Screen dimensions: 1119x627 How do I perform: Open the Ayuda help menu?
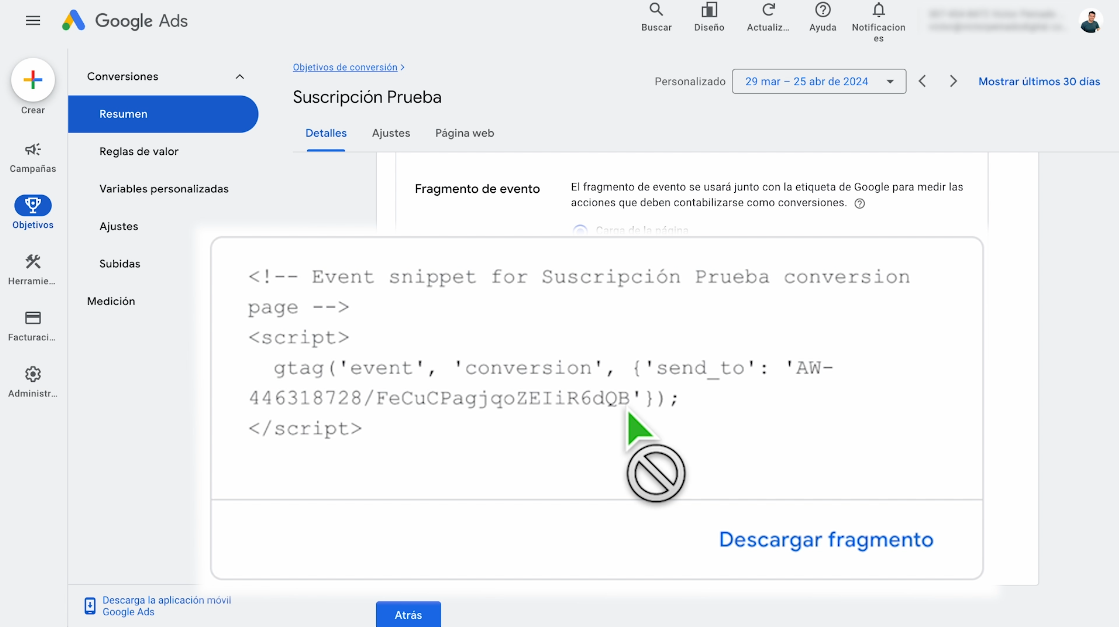823,18
